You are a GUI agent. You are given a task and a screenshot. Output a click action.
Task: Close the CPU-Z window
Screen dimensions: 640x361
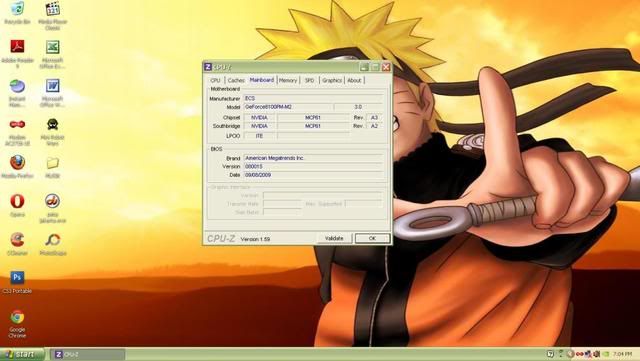tap(386, 67)
